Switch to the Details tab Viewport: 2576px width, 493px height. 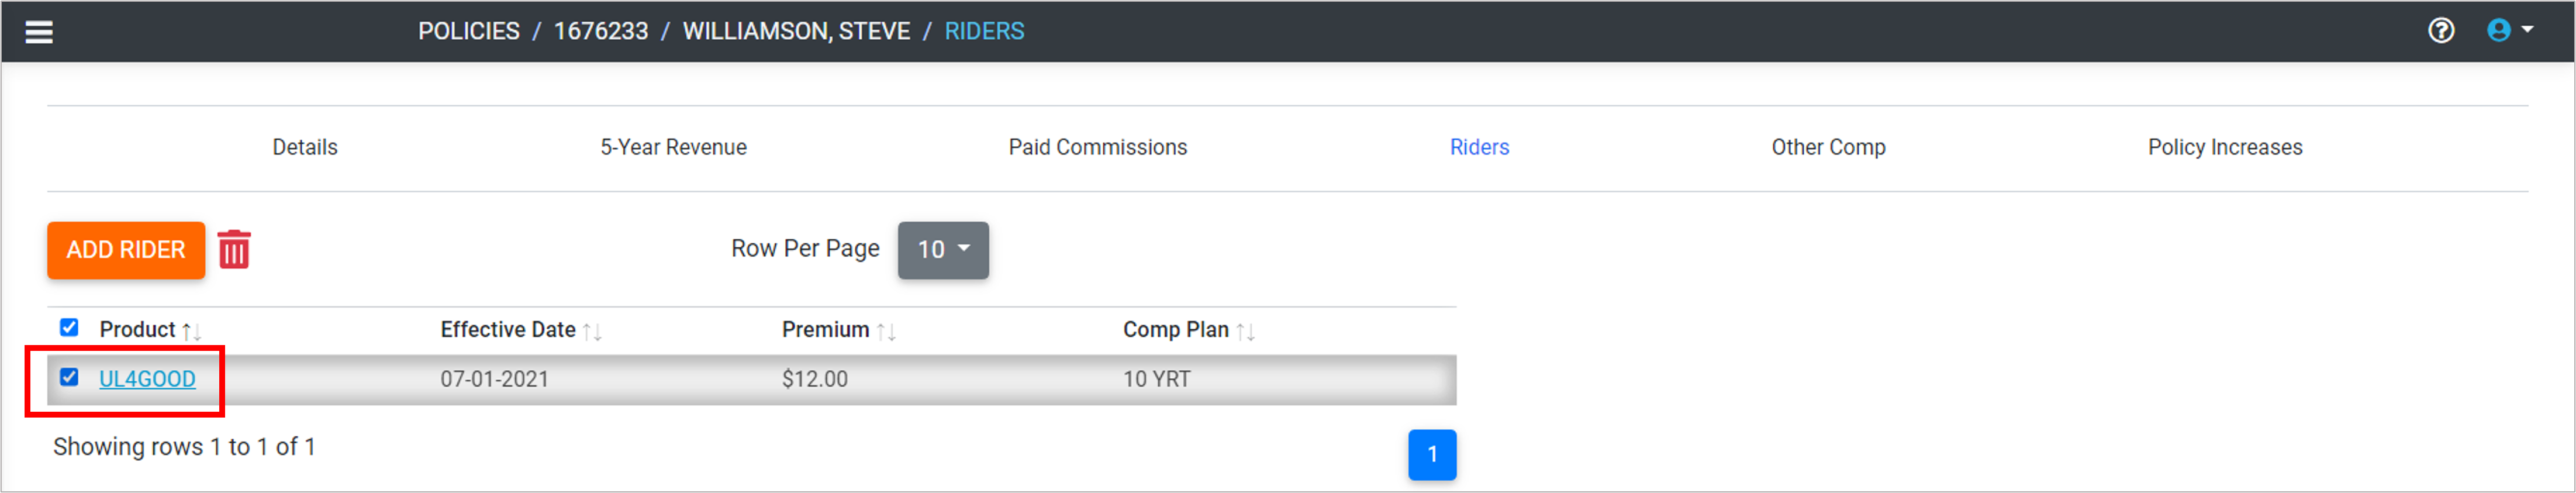(305, 148)
